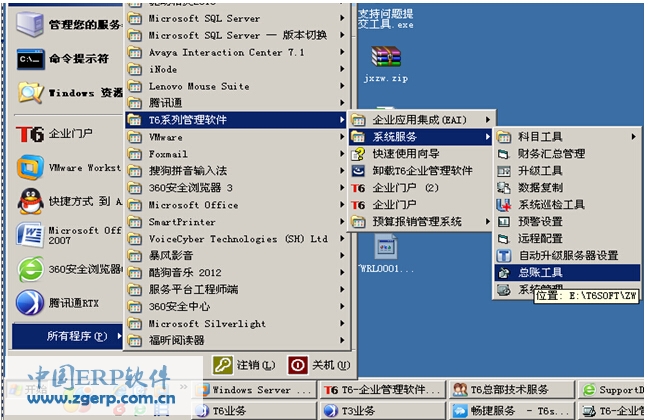
Task: Open 畅捷服务 taskbar window
Action: click(512, 410)
